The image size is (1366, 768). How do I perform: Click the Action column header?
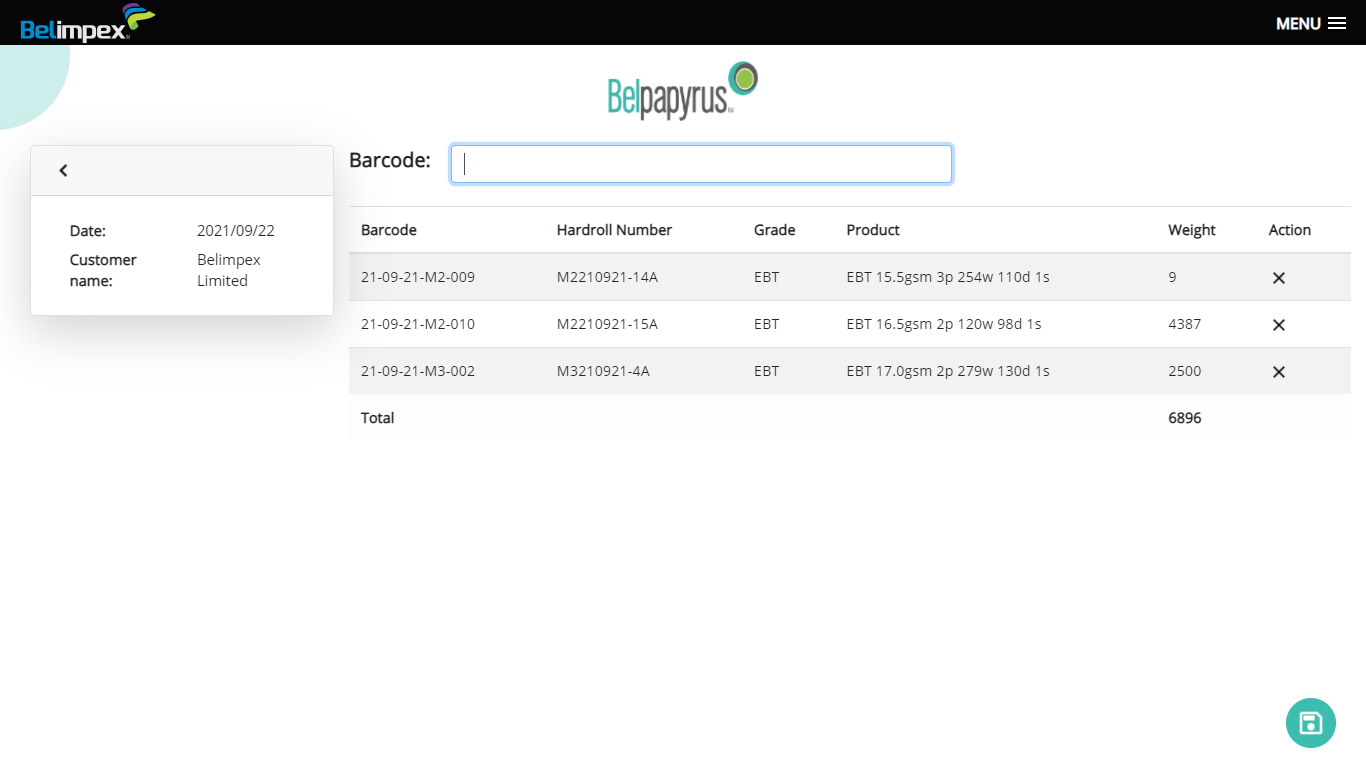[x=1289, y=230]
